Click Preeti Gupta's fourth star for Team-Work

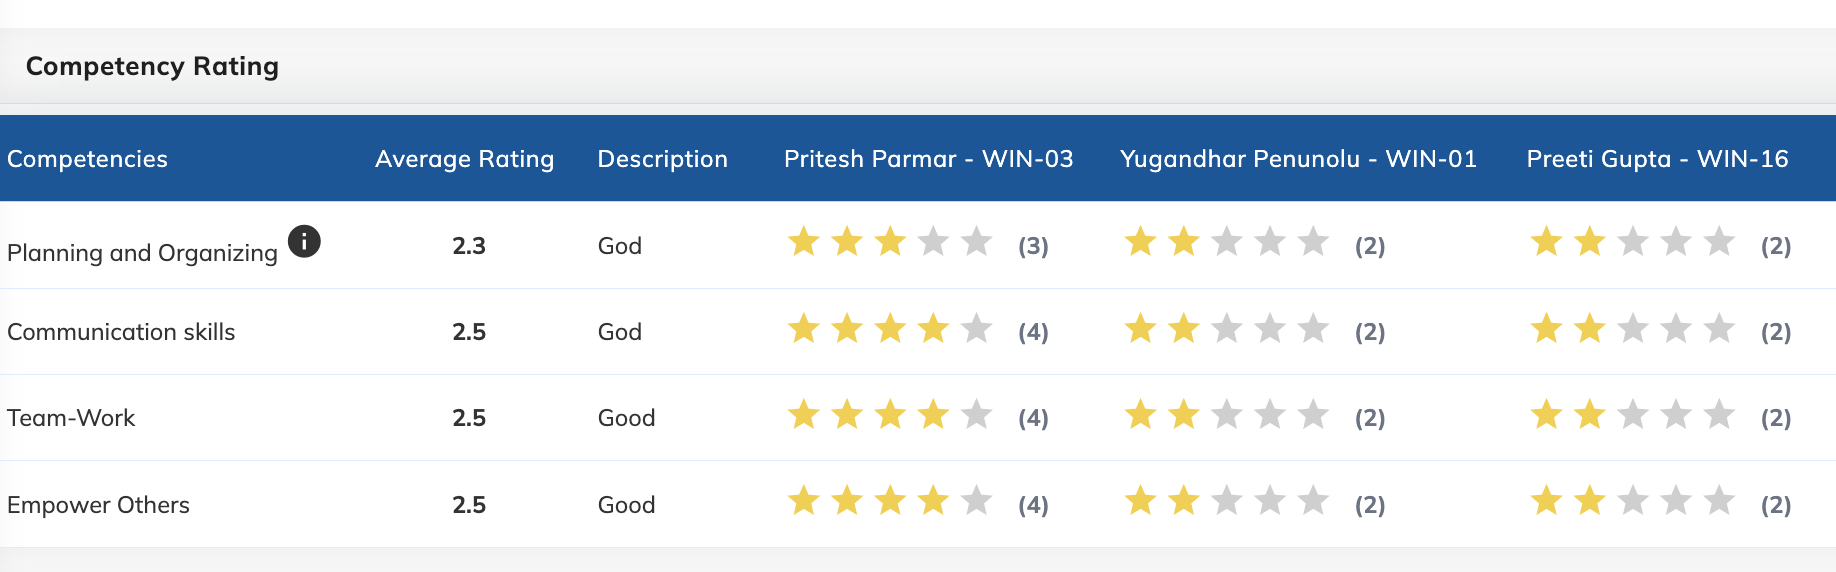point(1676,414)
